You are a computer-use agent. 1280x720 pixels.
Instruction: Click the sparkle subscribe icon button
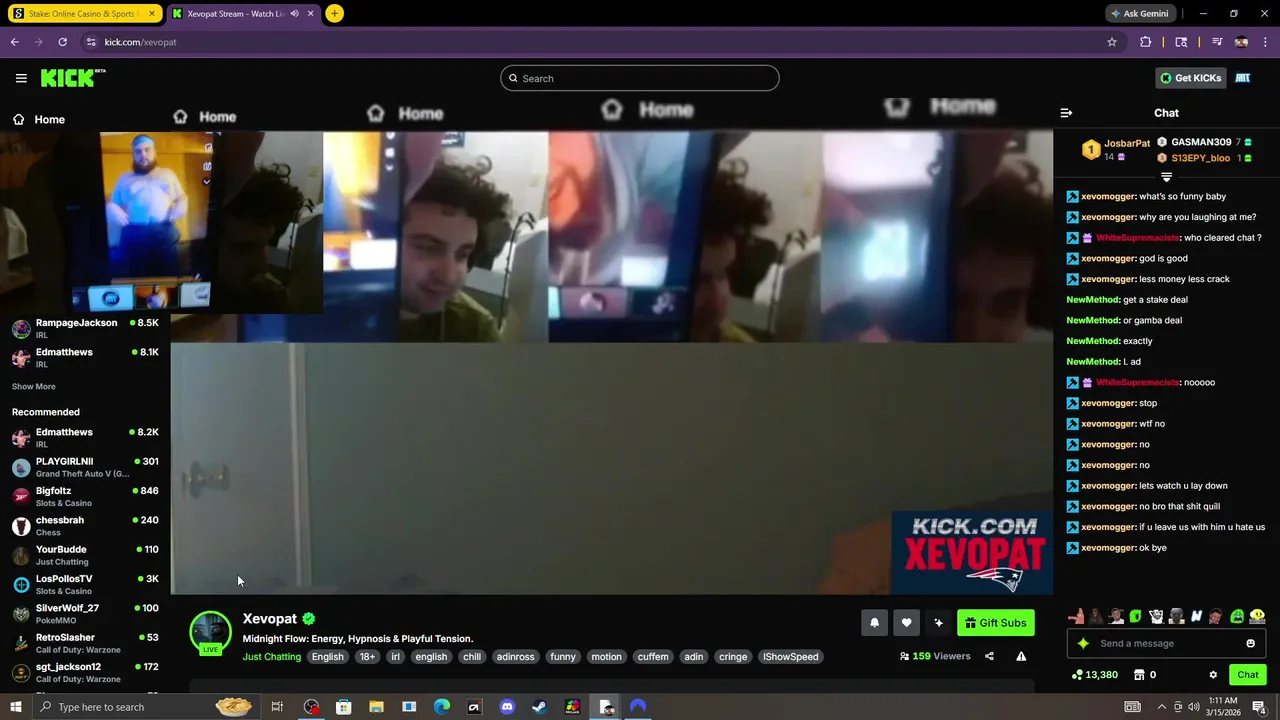click(x=938, y=623)
